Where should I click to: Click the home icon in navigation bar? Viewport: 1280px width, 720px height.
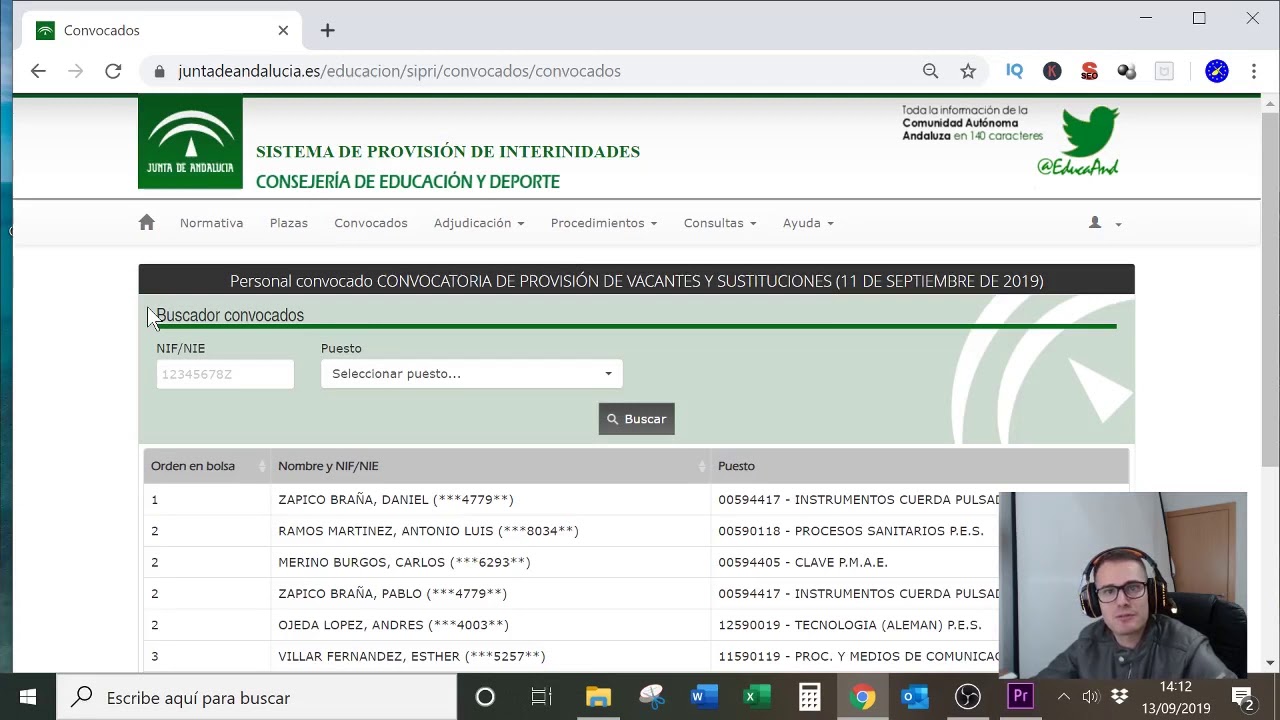pyautogui.click(x=147, y=223)
